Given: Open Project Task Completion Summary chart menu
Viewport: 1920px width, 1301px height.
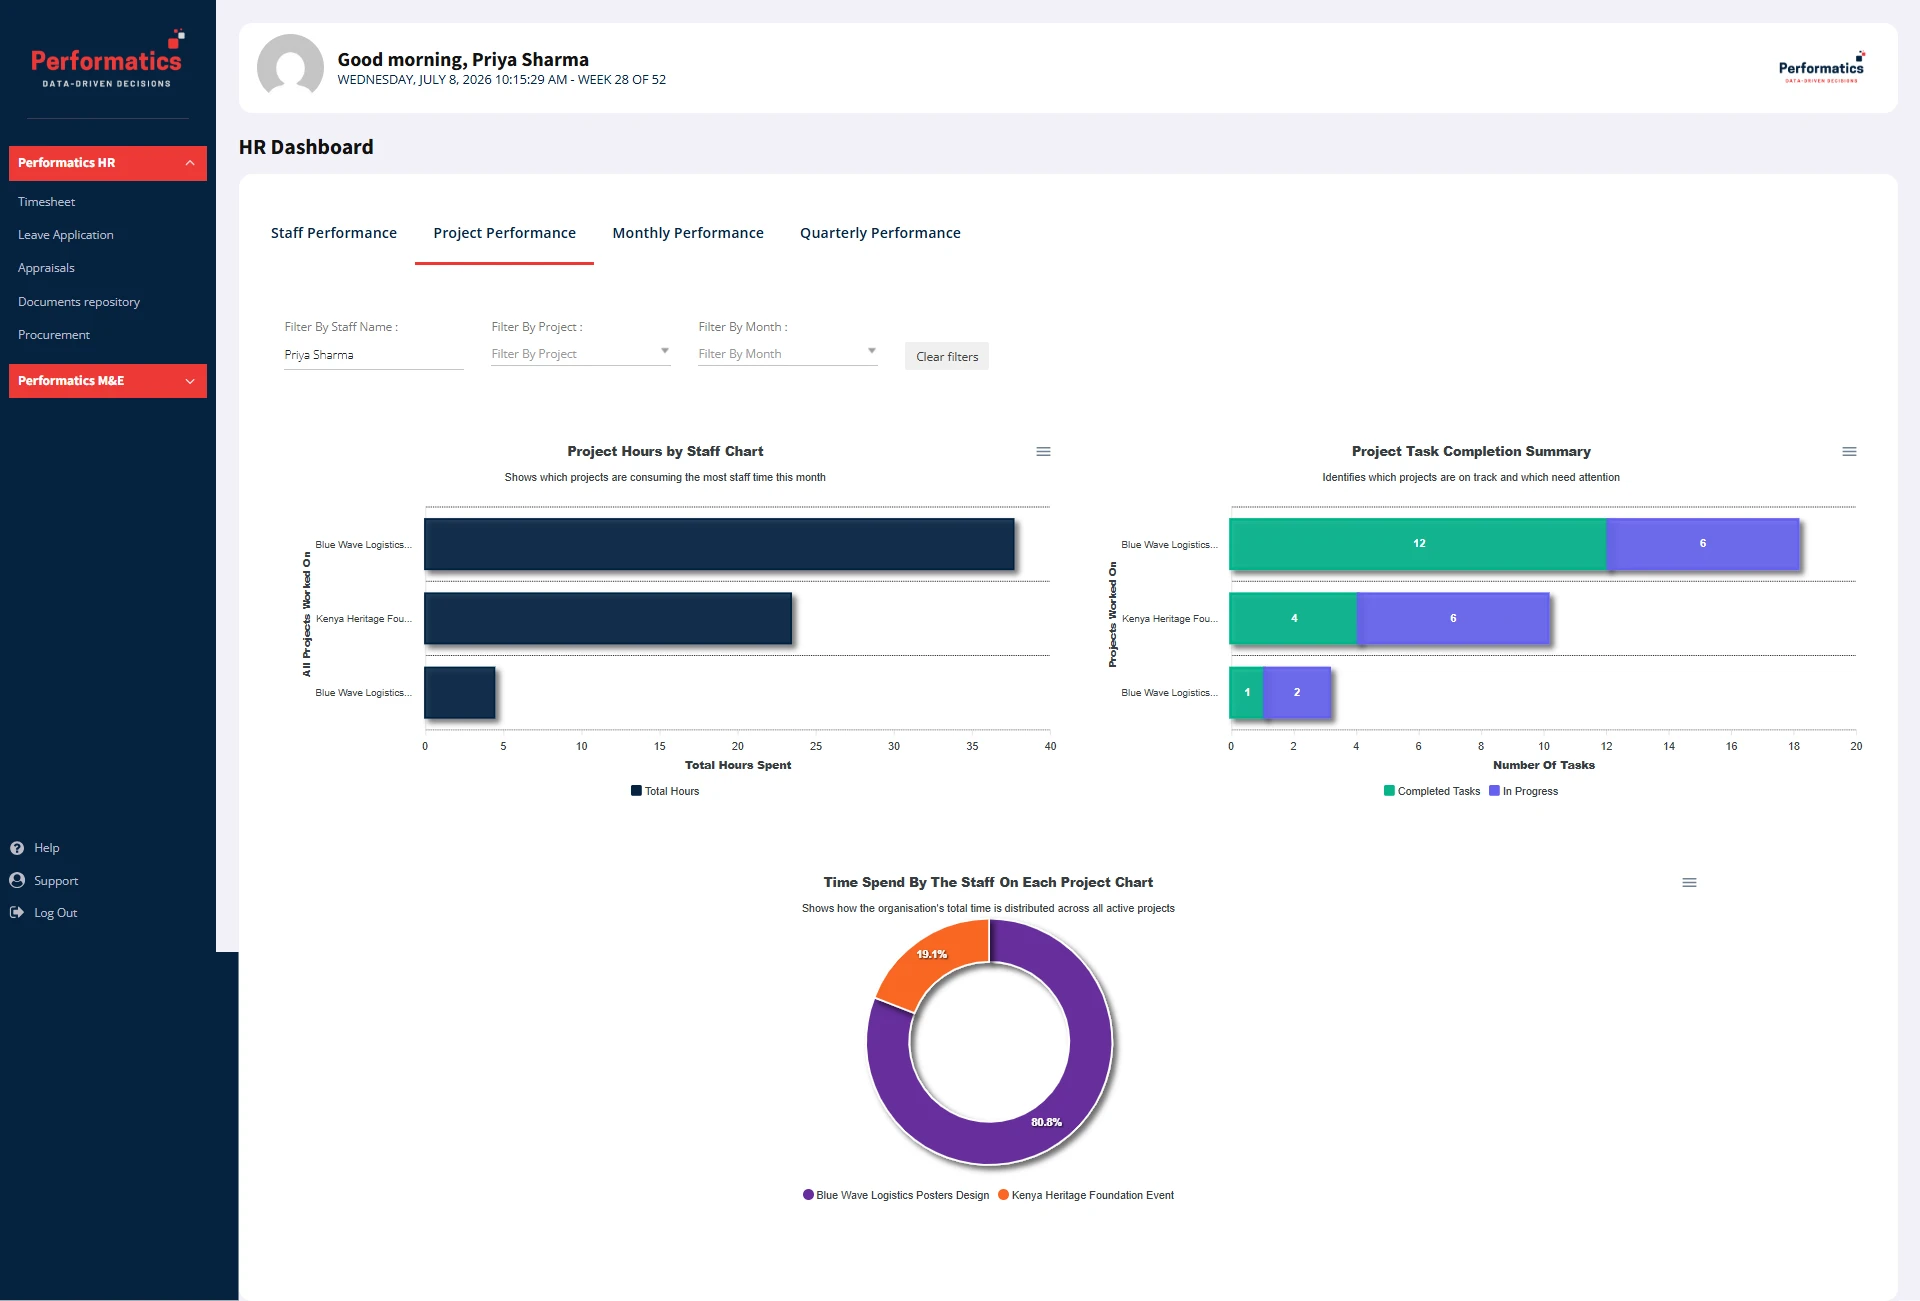Looking at the screenshot, I should click(x=1849, y=452).
